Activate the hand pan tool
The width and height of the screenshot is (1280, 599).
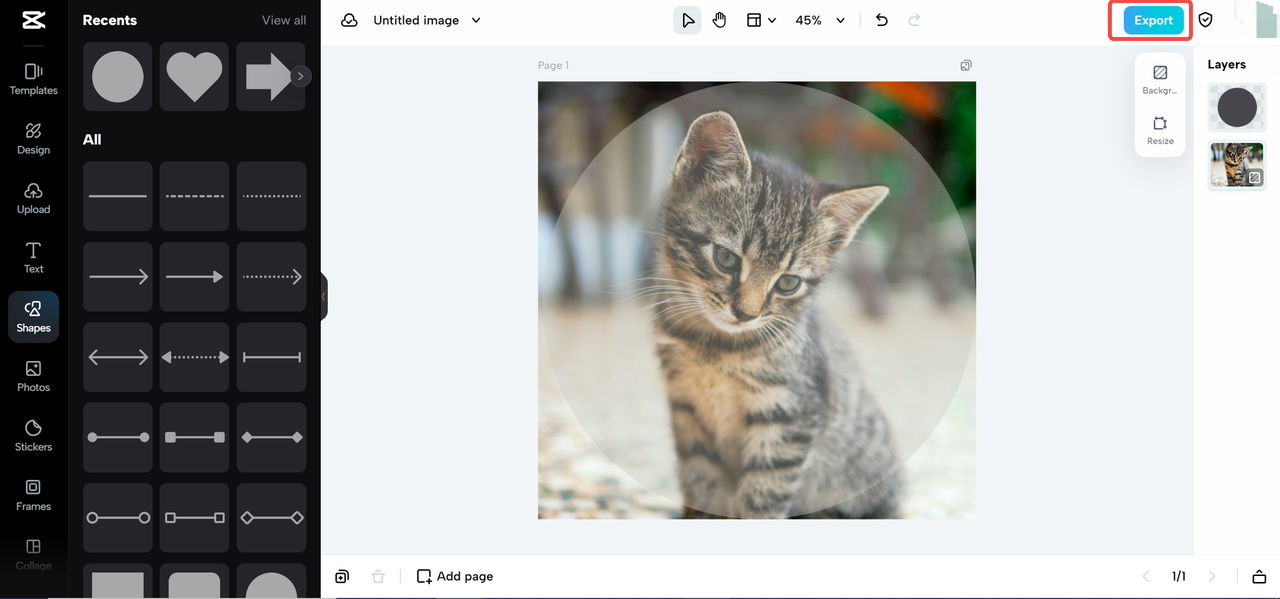coord(720,20)
